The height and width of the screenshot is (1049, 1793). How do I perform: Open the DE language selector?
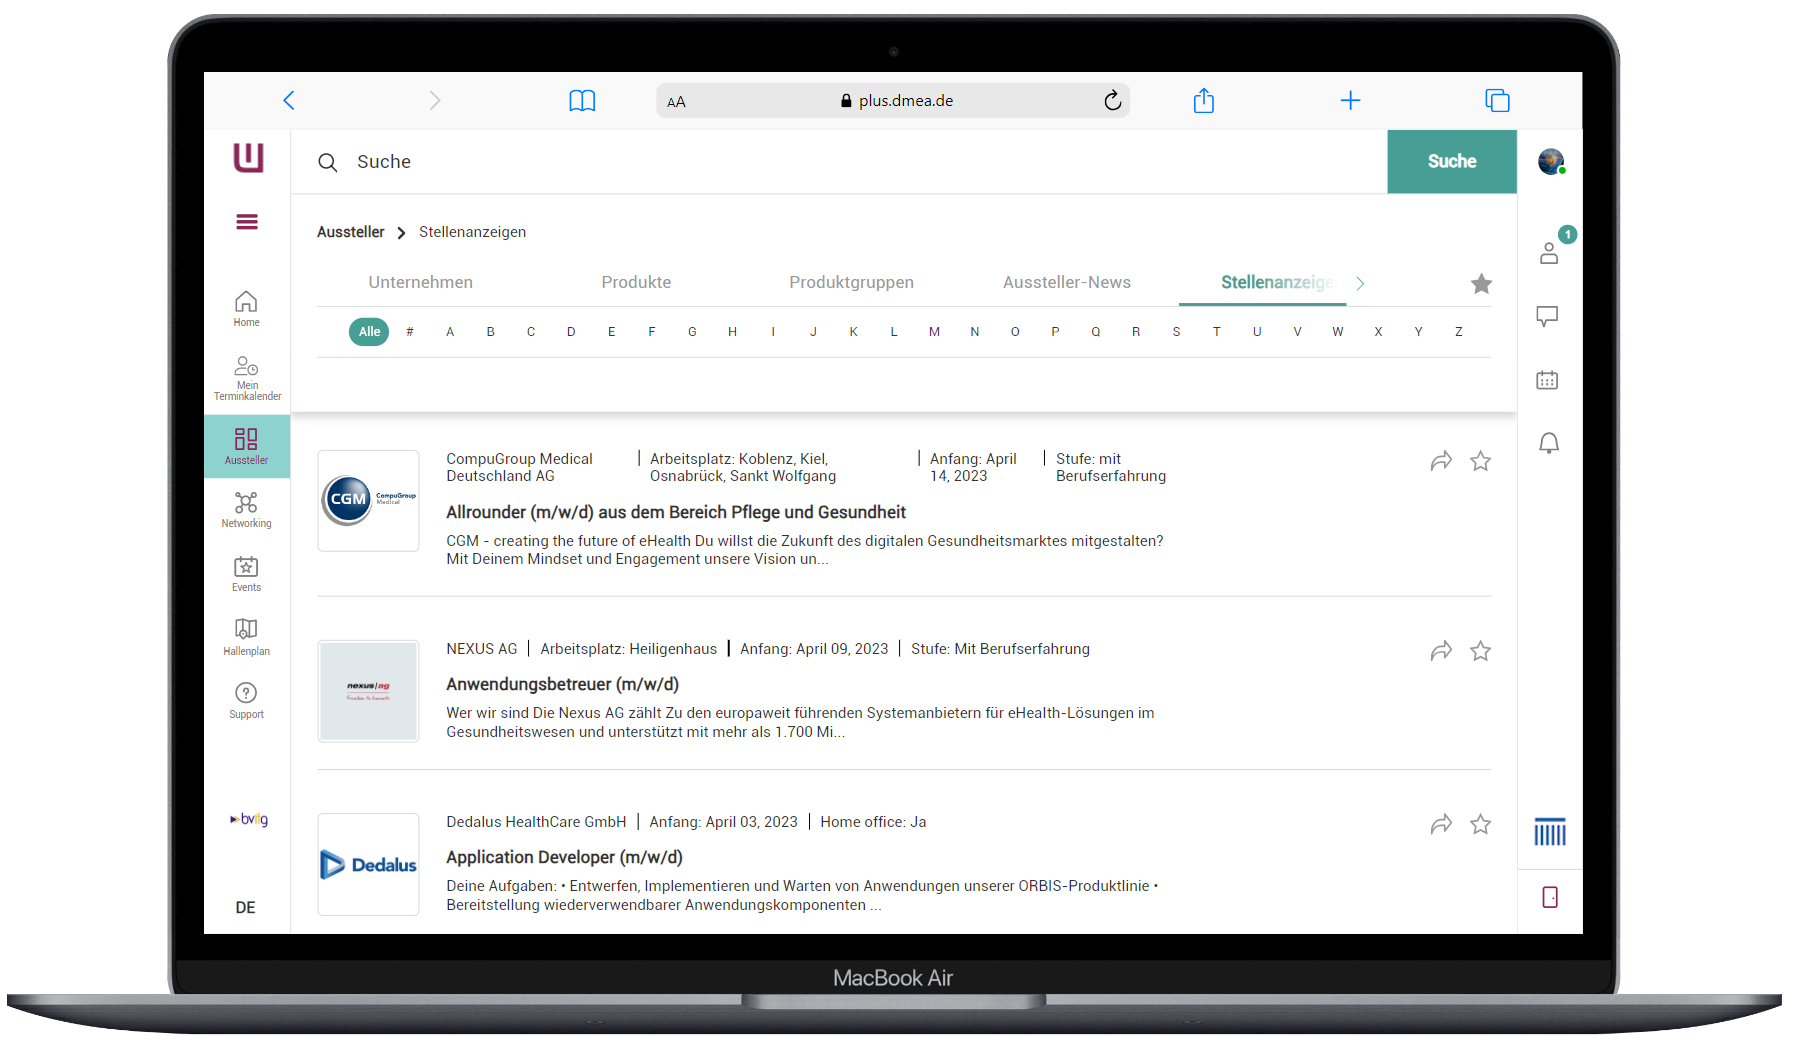coord(246,907)
